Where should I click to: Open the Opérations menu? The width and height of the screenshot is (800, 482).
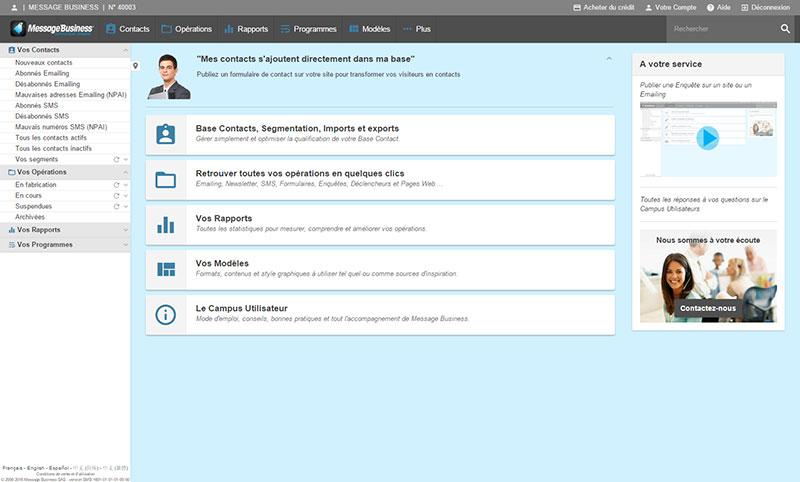[187, 29]
